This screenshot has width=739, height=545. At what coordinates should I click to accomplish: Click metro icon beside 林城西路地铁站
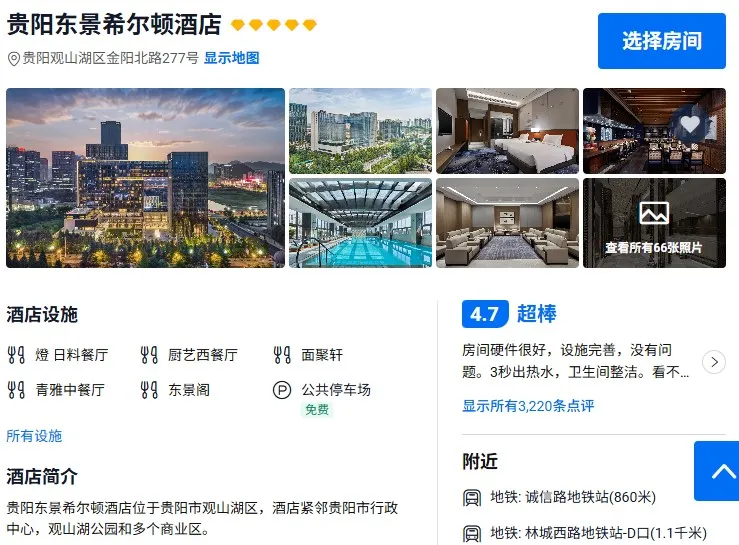[472, 534]
